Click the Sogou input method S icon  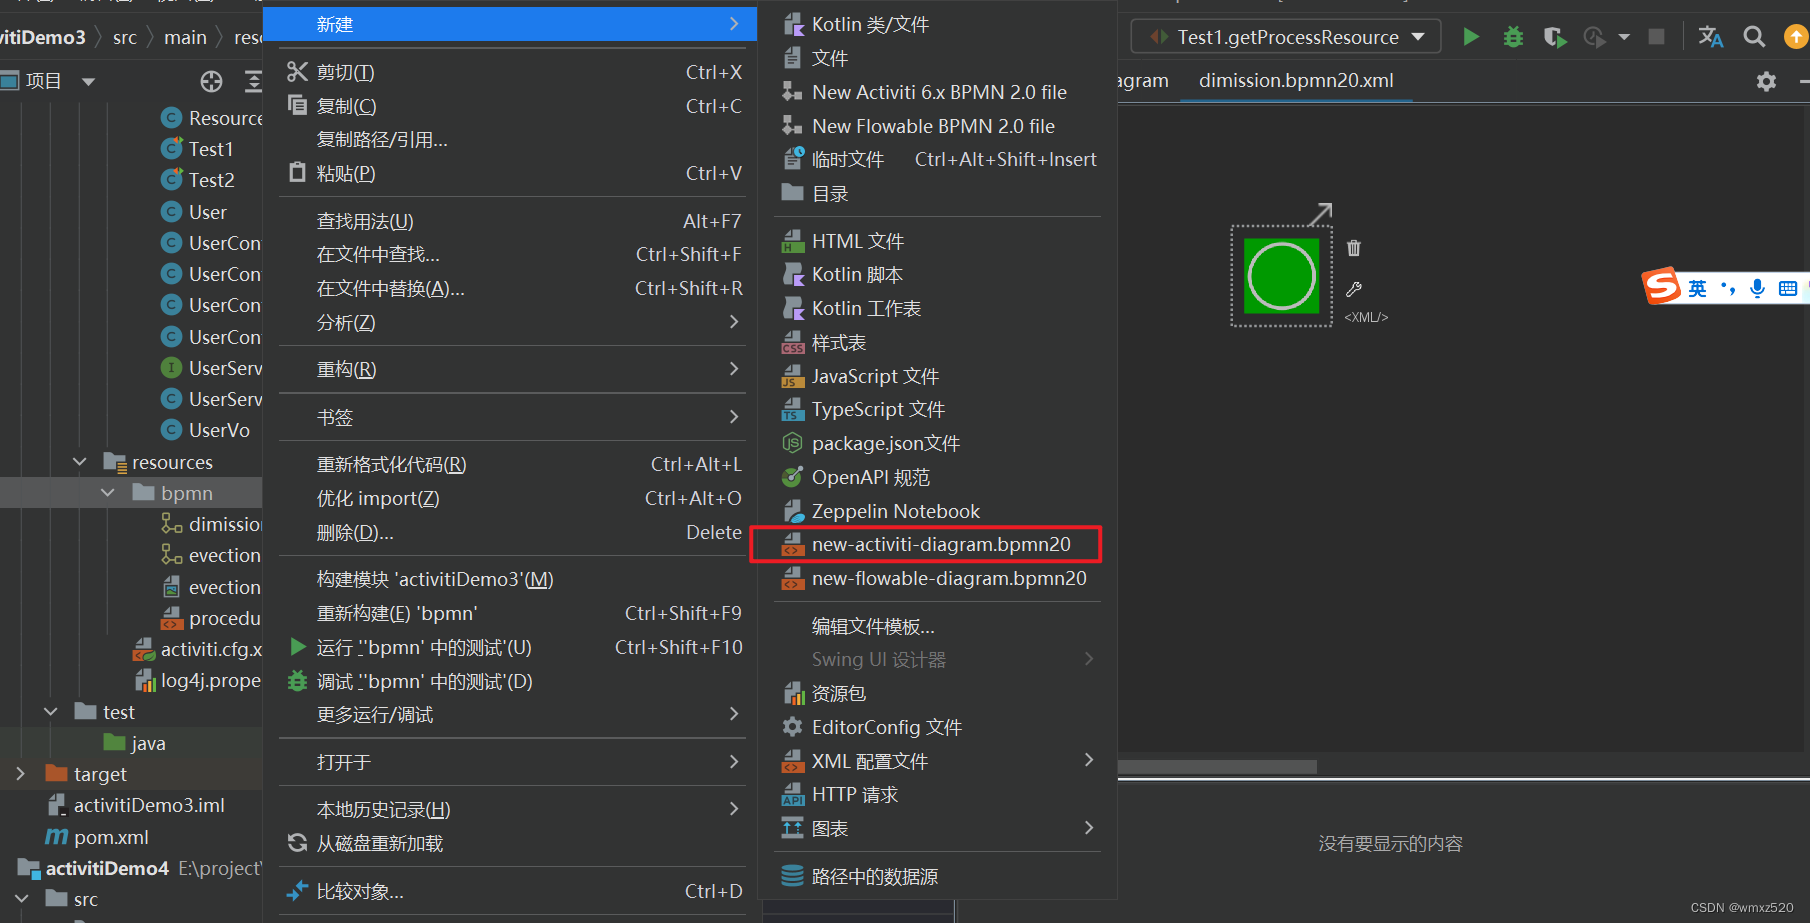1662,286
